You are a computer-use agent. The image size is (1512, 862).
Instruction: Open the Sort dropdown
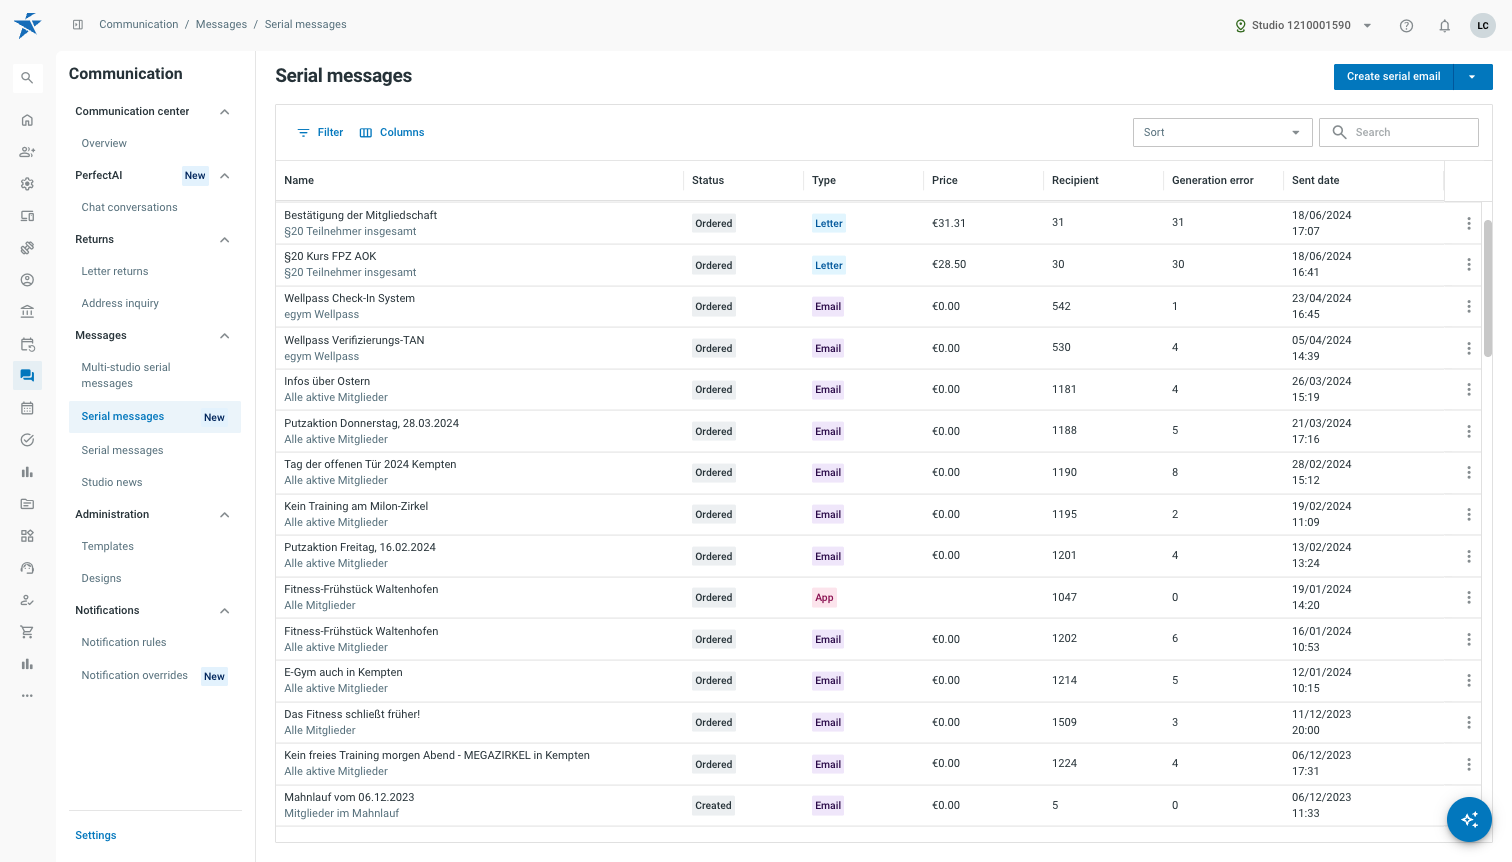coord(1222,132)
